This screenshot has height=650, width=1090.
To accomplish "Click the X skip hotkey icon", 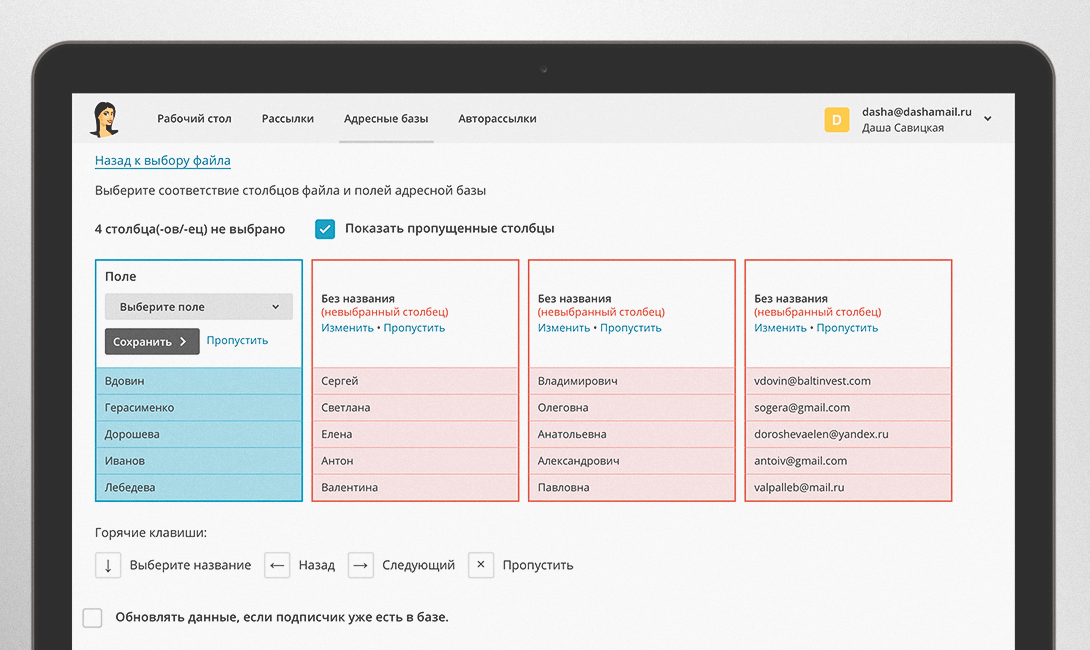I will coord(480,565).
